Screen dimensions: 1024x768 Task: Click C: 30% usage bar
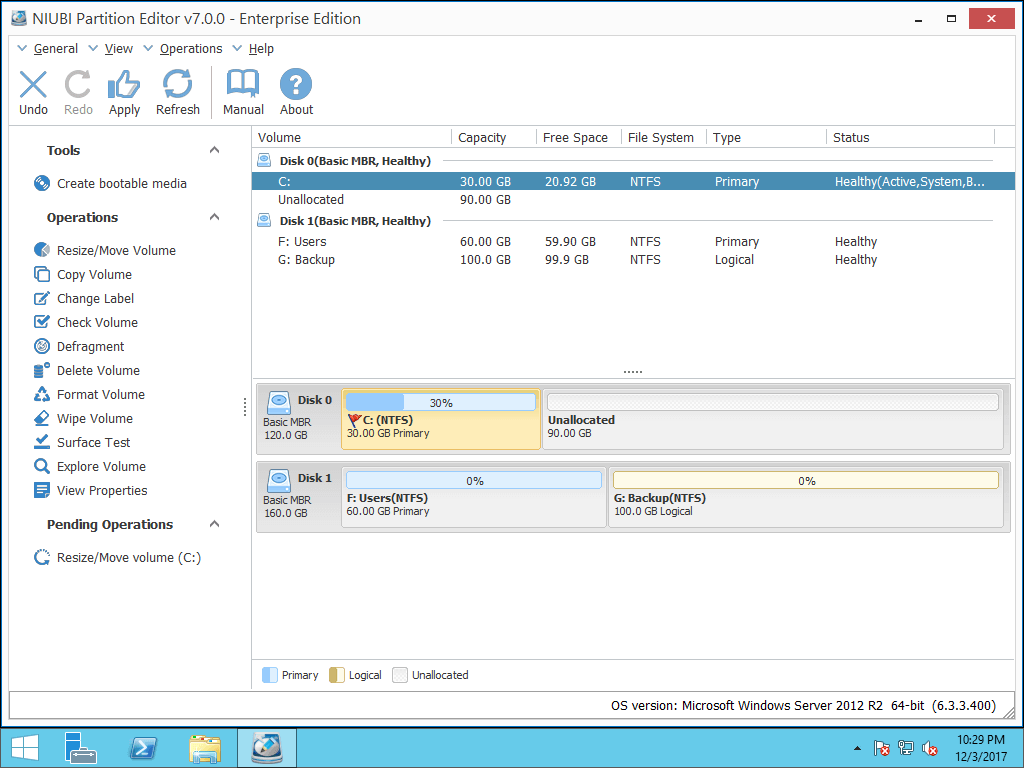click(441, 402)
